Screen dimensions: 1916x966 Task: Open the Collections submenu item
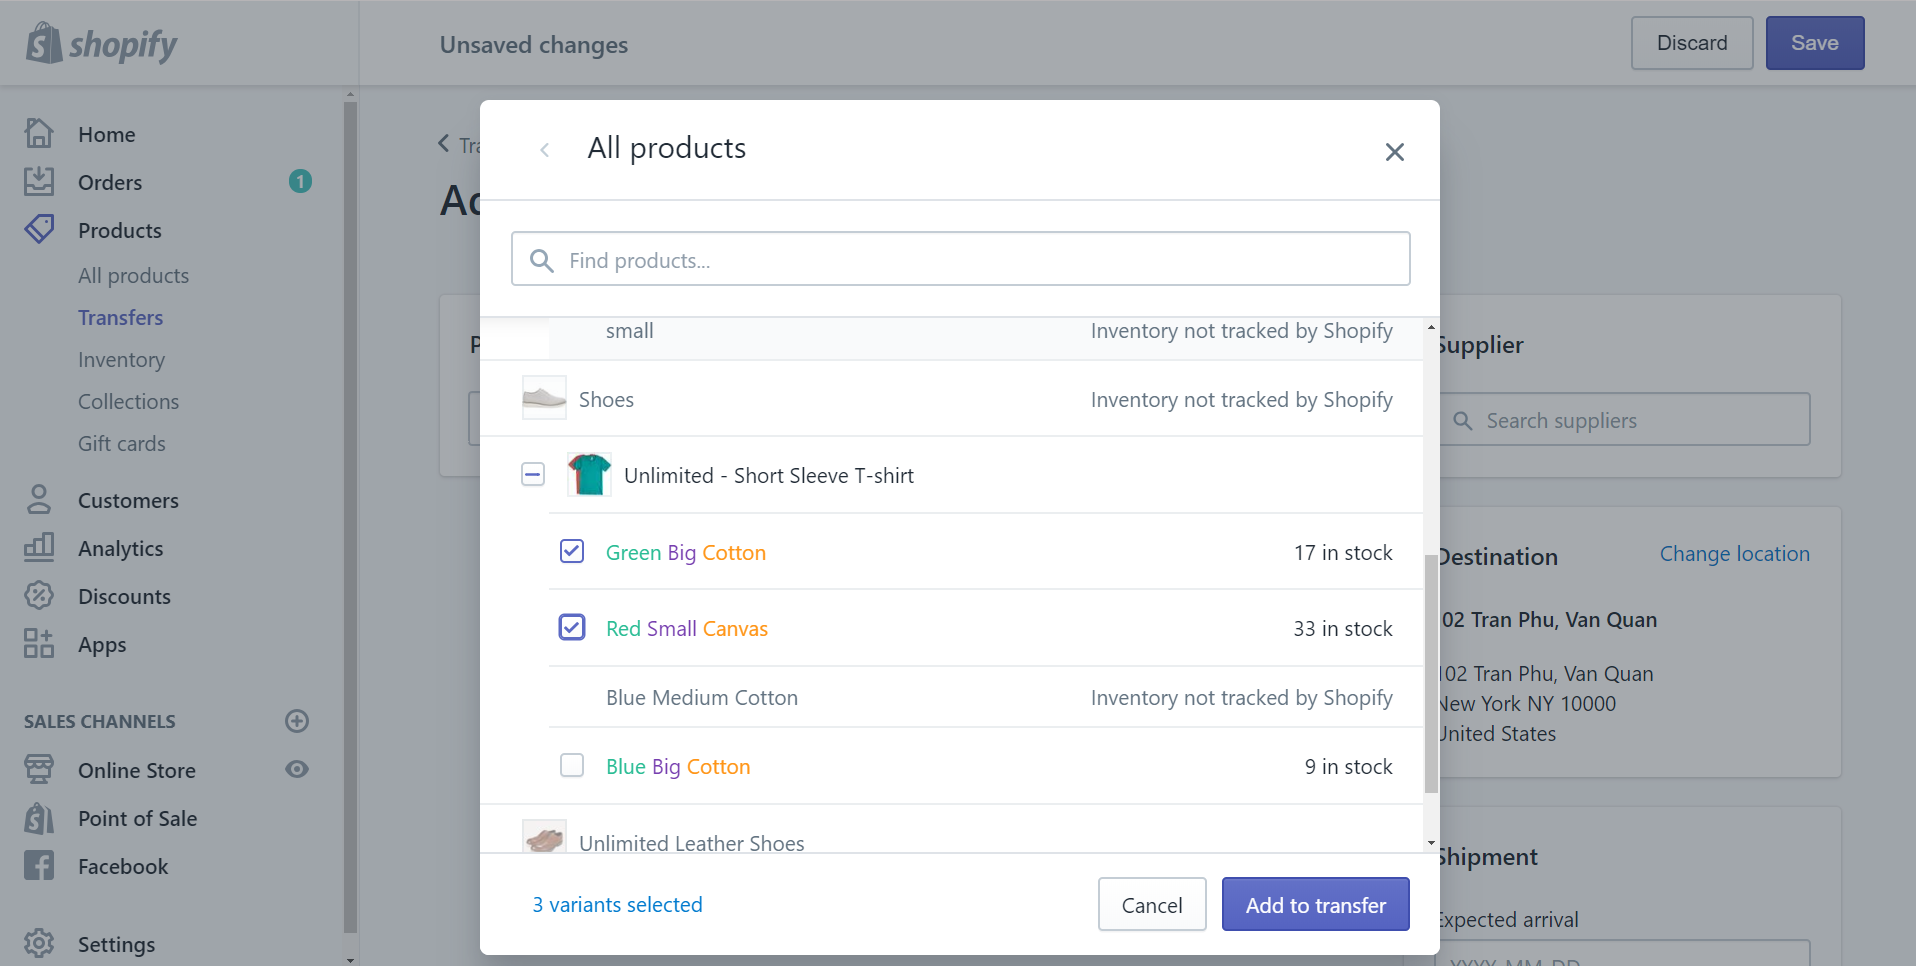pyautogui.click(x=128, y=401)
